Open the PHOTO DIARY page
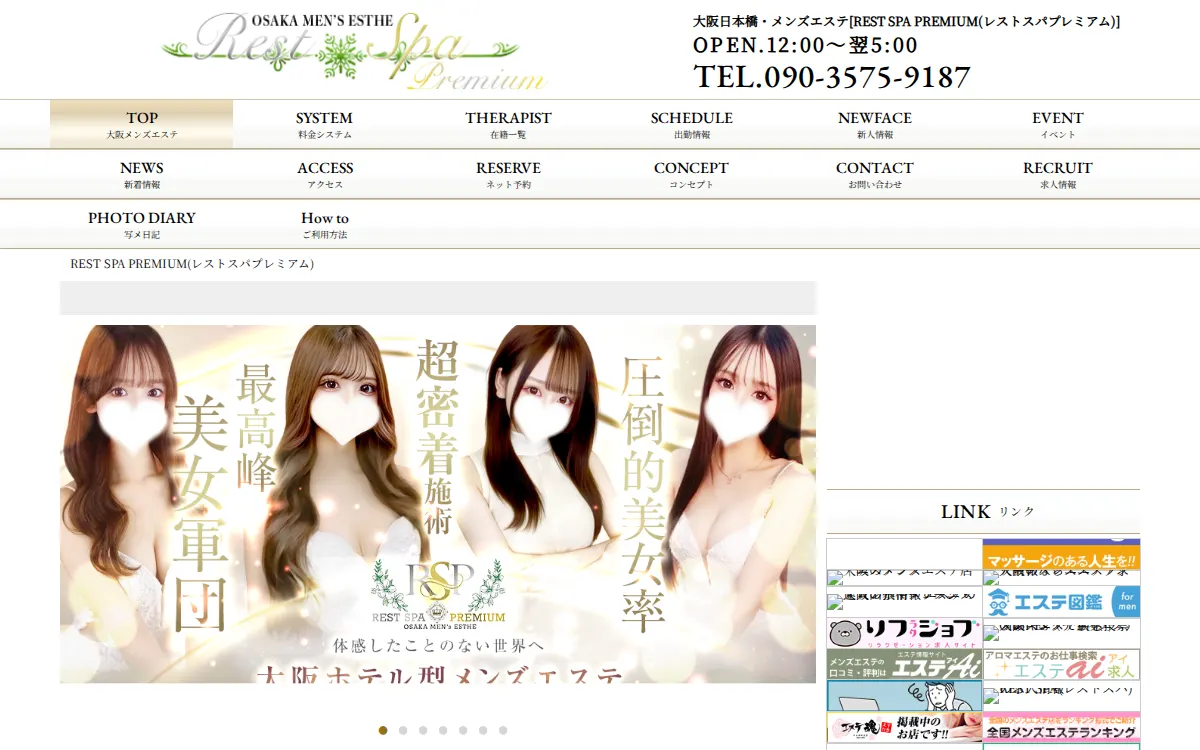The image size is (1200, 750). 142,224
